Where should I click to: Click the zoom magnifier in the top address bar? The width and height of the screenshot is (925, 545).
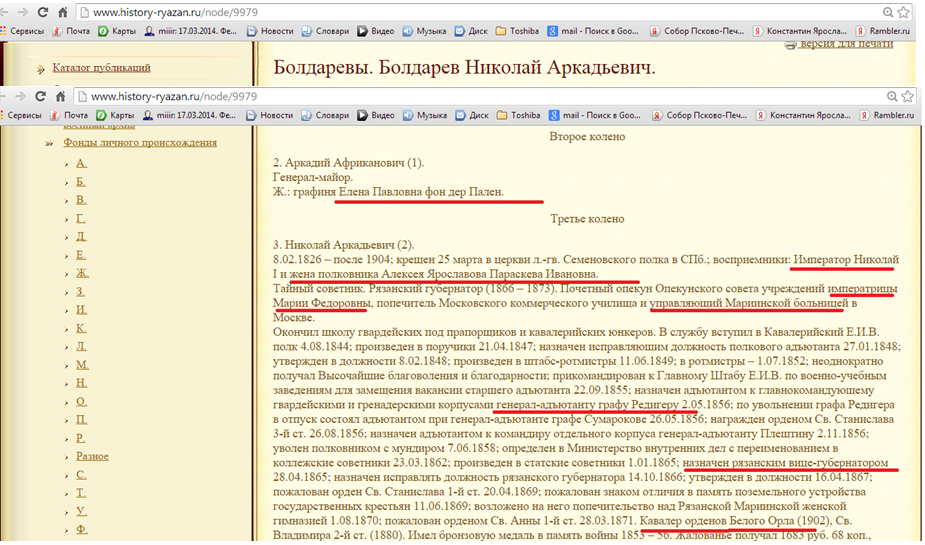pos(887,12)
